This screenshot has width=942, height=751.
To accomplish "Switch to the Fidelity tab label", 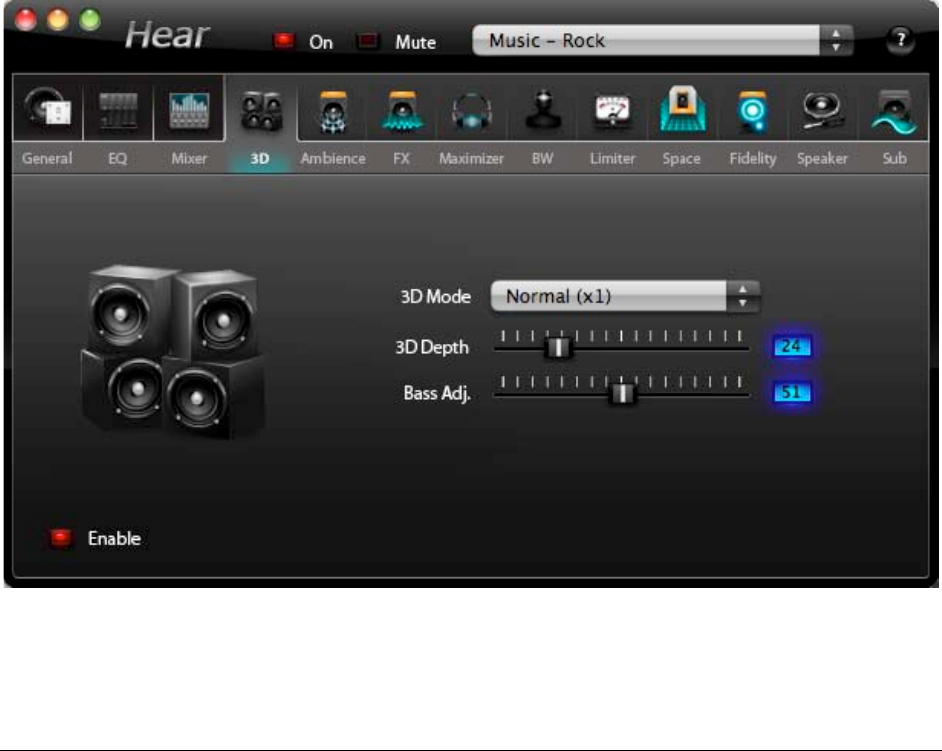I will click(753, 159).
